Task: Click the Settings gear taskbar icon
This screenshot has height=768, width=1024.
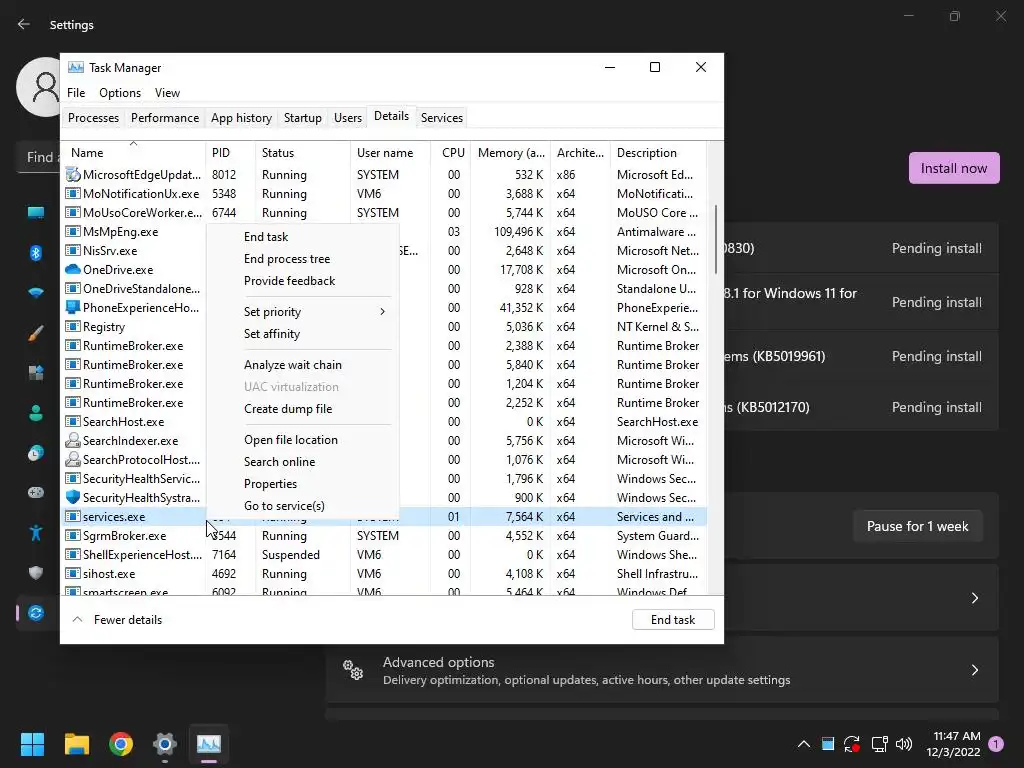Action: point(165,744)
